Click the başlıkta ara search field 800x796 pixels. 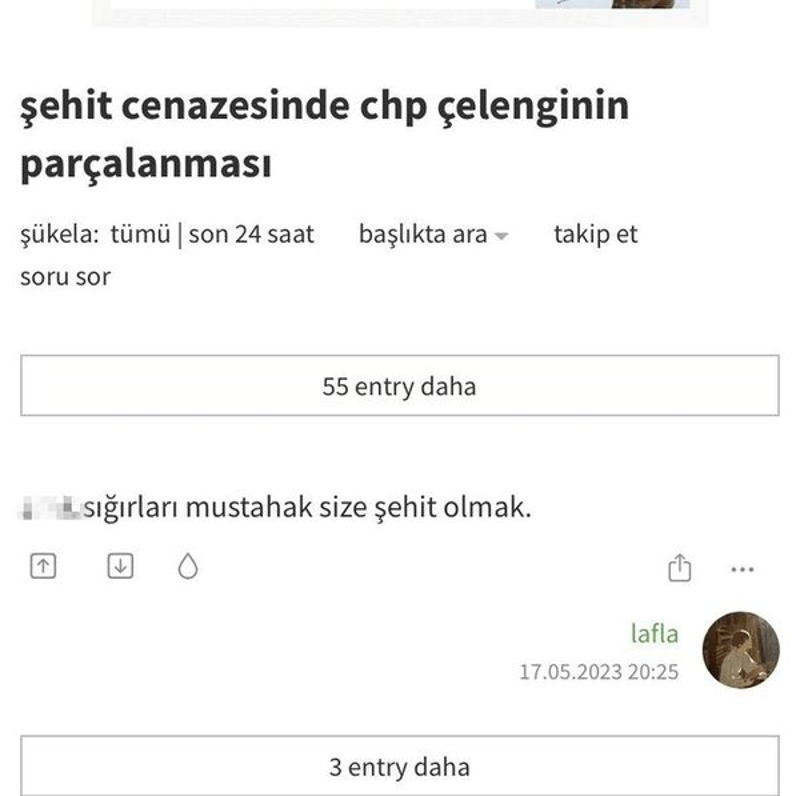[423, 235]
